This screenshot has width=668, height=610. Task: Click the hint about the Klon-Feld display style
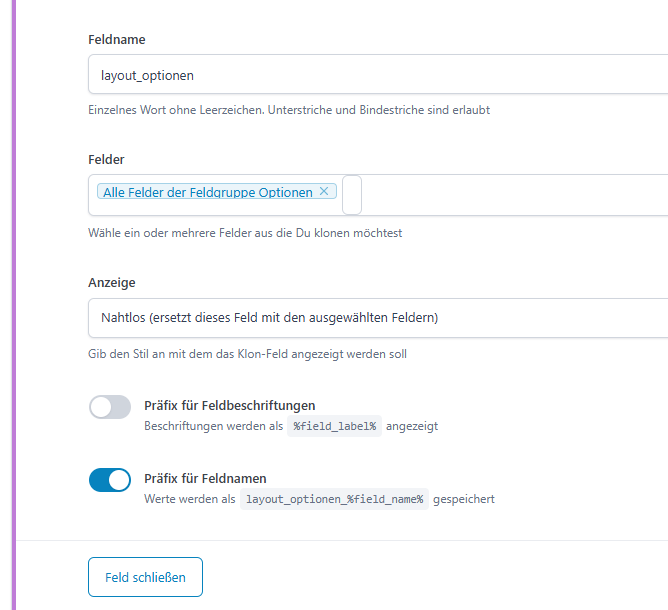click(x=247, y=354)
